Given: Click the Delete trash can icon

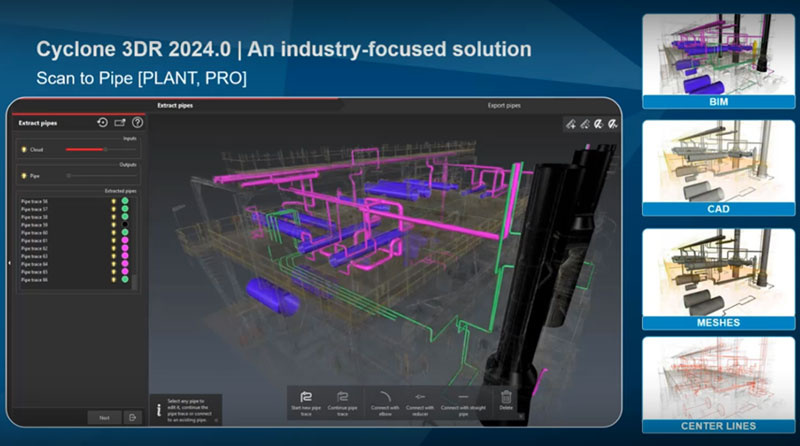Looking at the screenshot, I should tap(506, 400).
